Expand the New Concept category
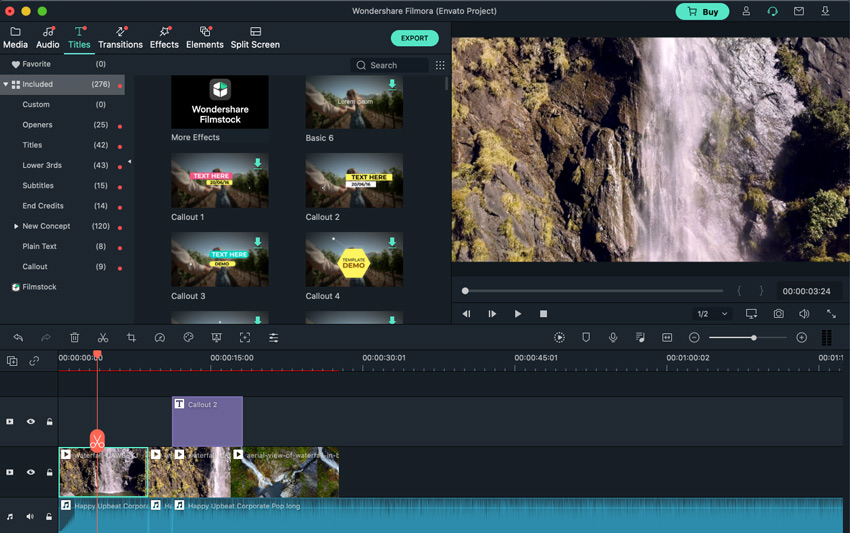Viewport: 850px width, 533px height. tap(16, 226)
